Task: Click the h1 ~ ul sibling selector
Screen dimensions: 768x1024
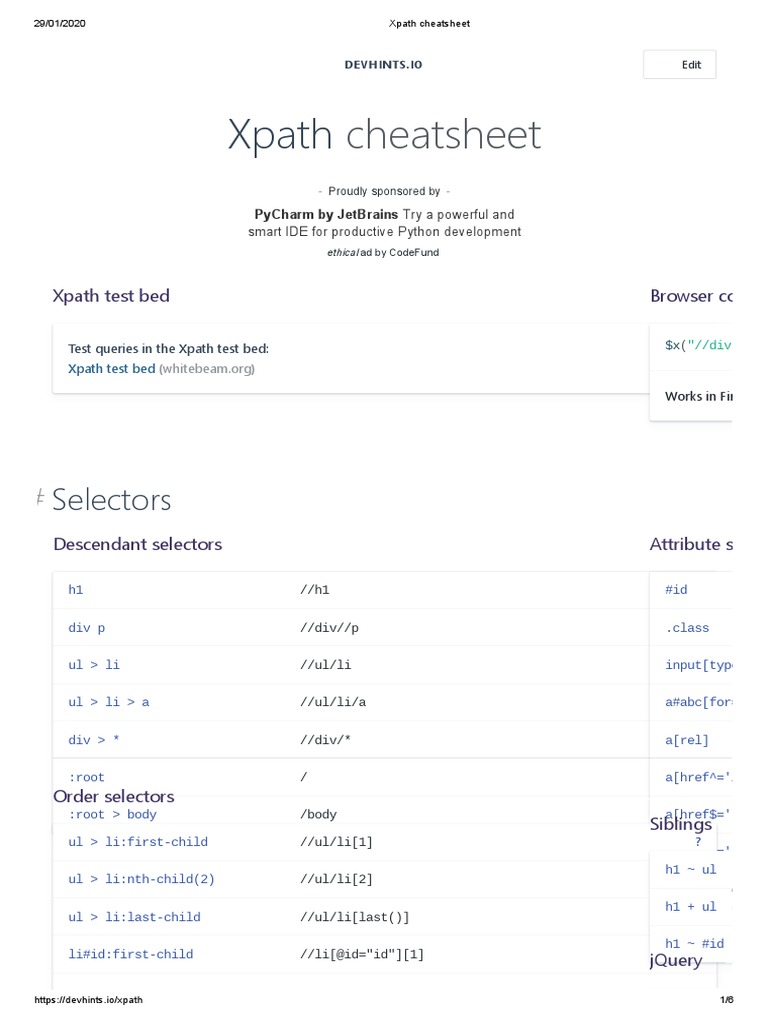Action: 690,869
